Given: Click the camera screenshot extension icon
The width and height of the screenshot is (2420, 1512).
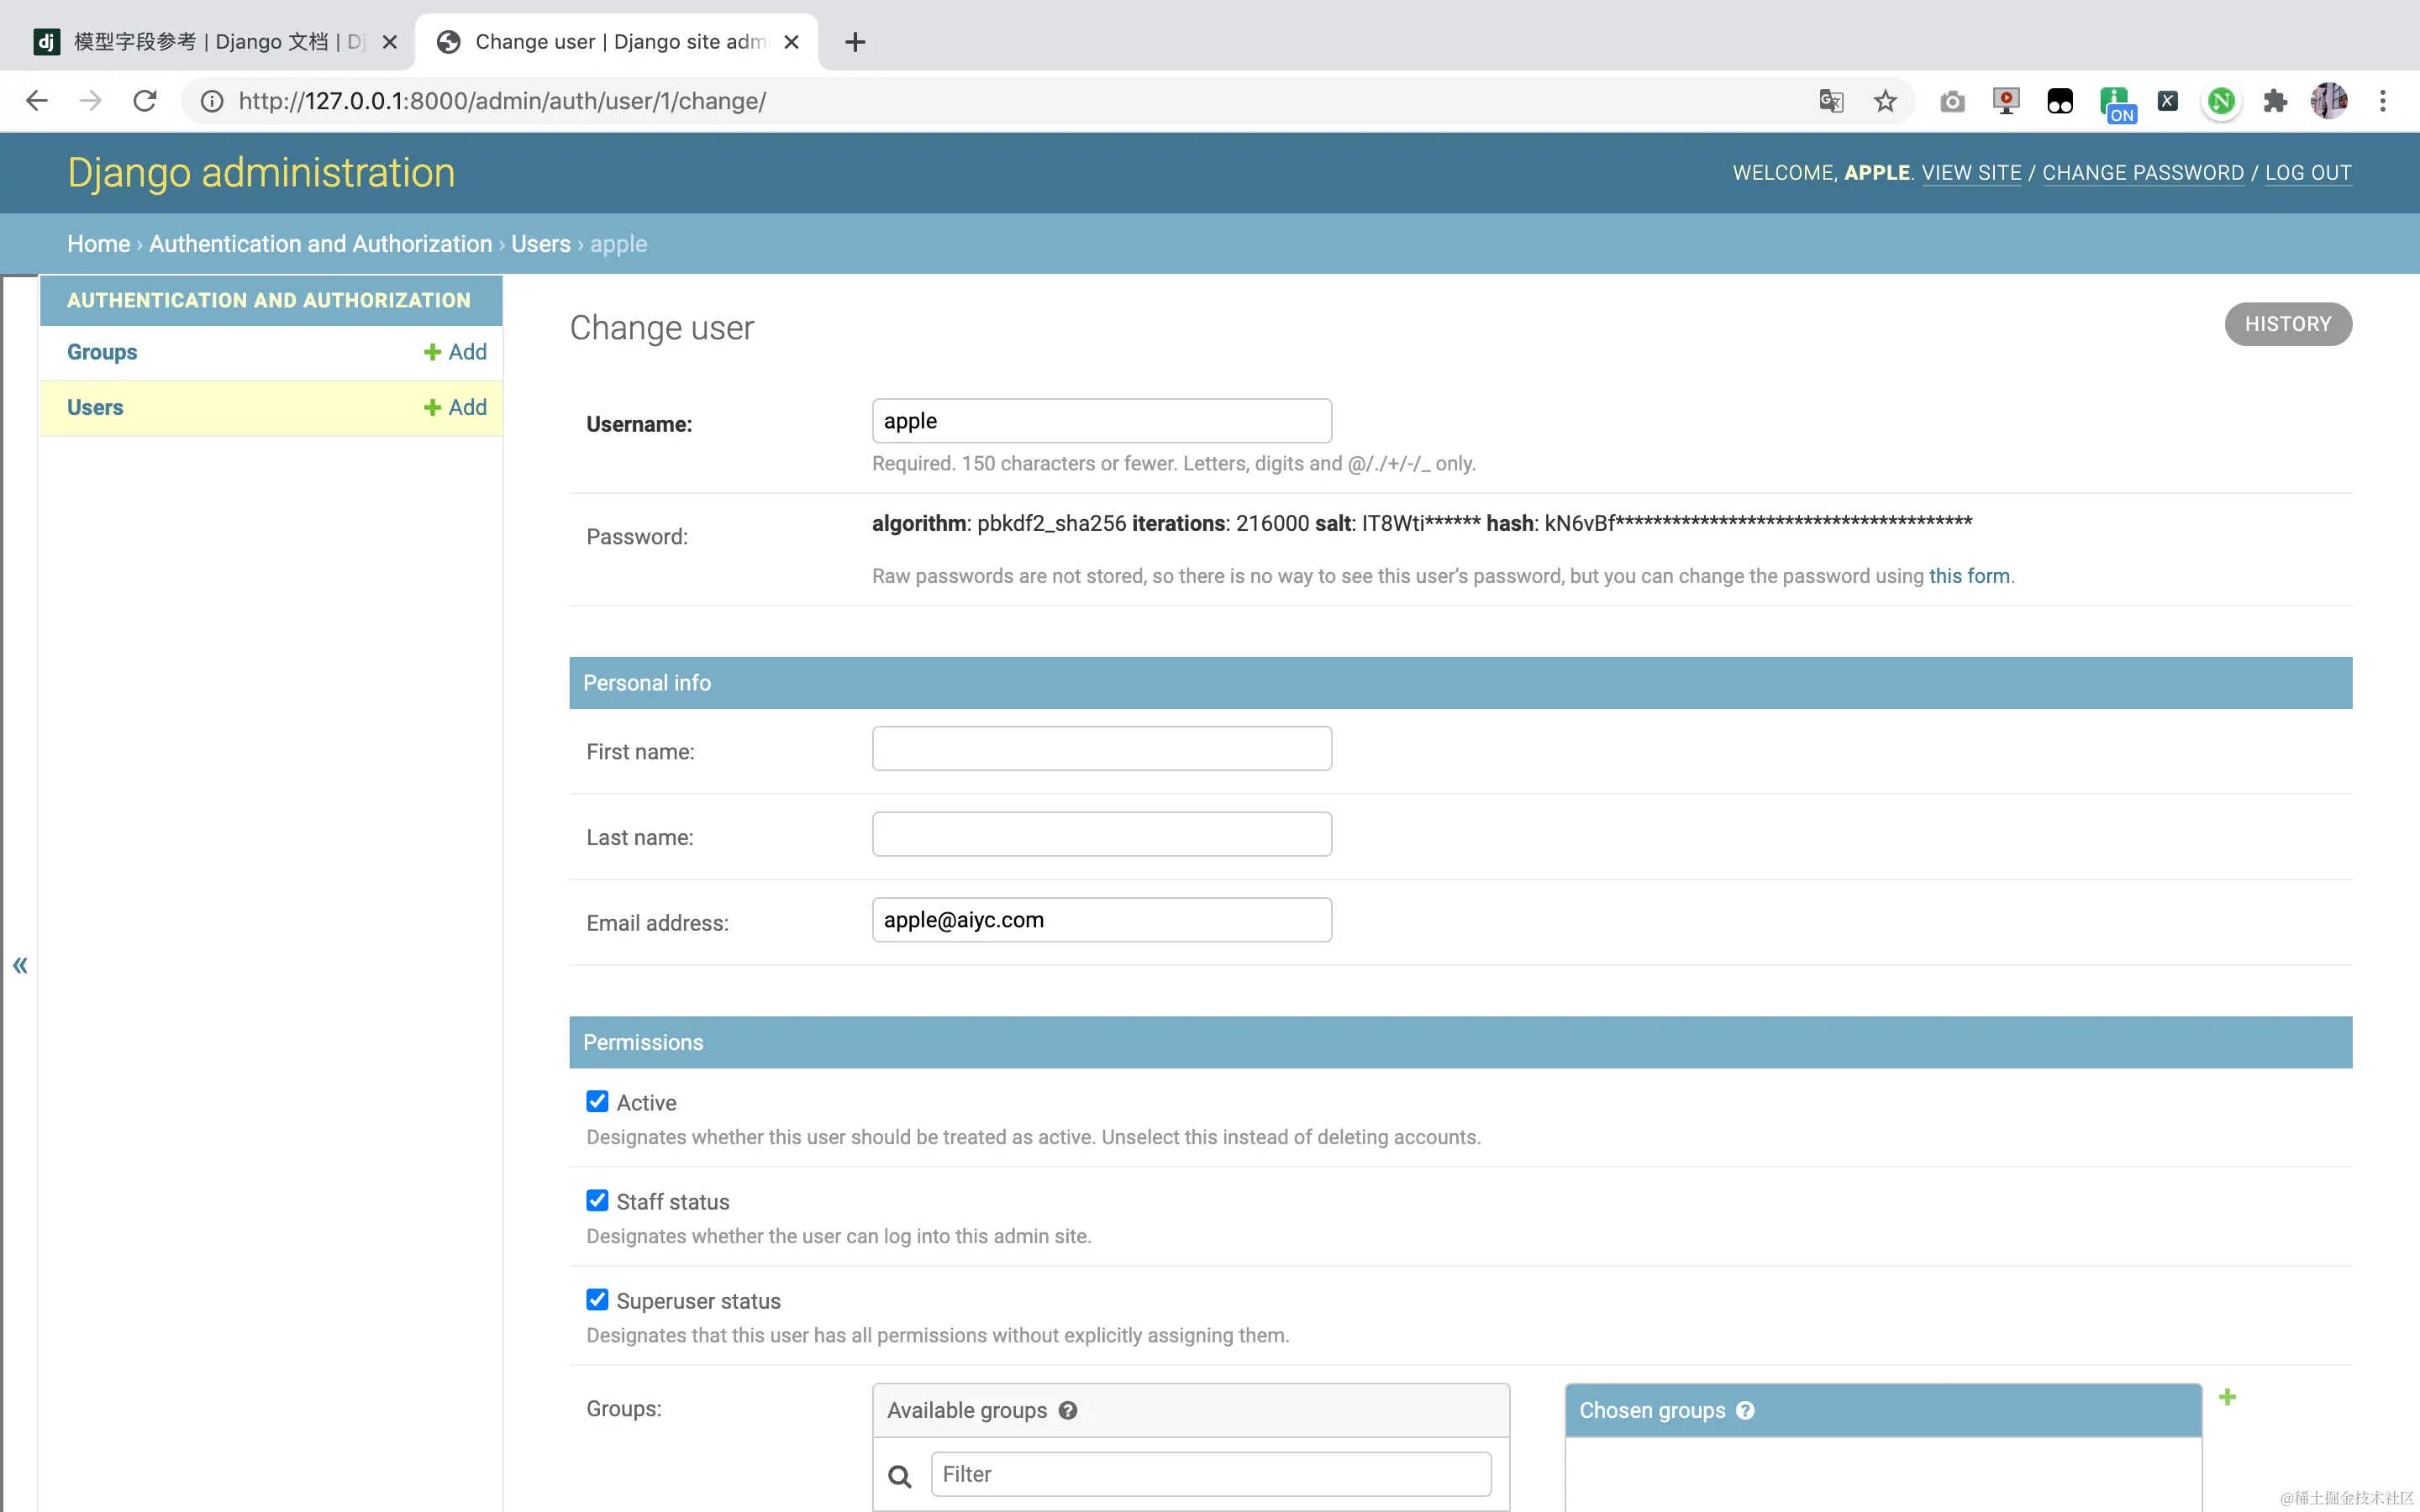Looking at the screenshot, I should tap(1952, 101).
